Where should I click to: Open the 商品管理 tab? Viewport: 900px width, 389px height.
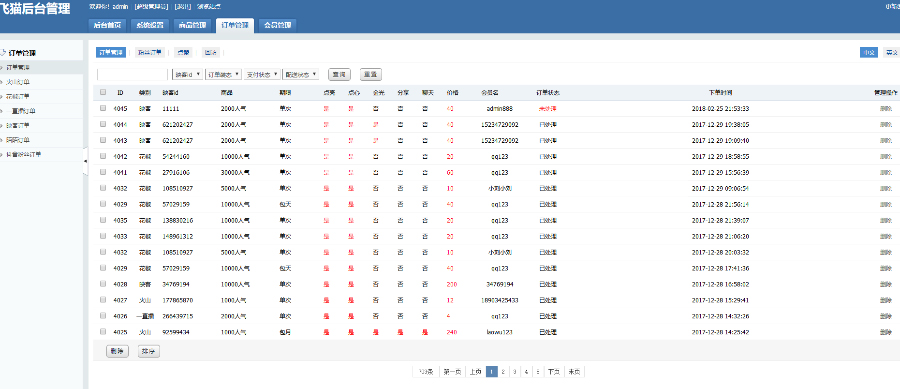coord(192,25)
